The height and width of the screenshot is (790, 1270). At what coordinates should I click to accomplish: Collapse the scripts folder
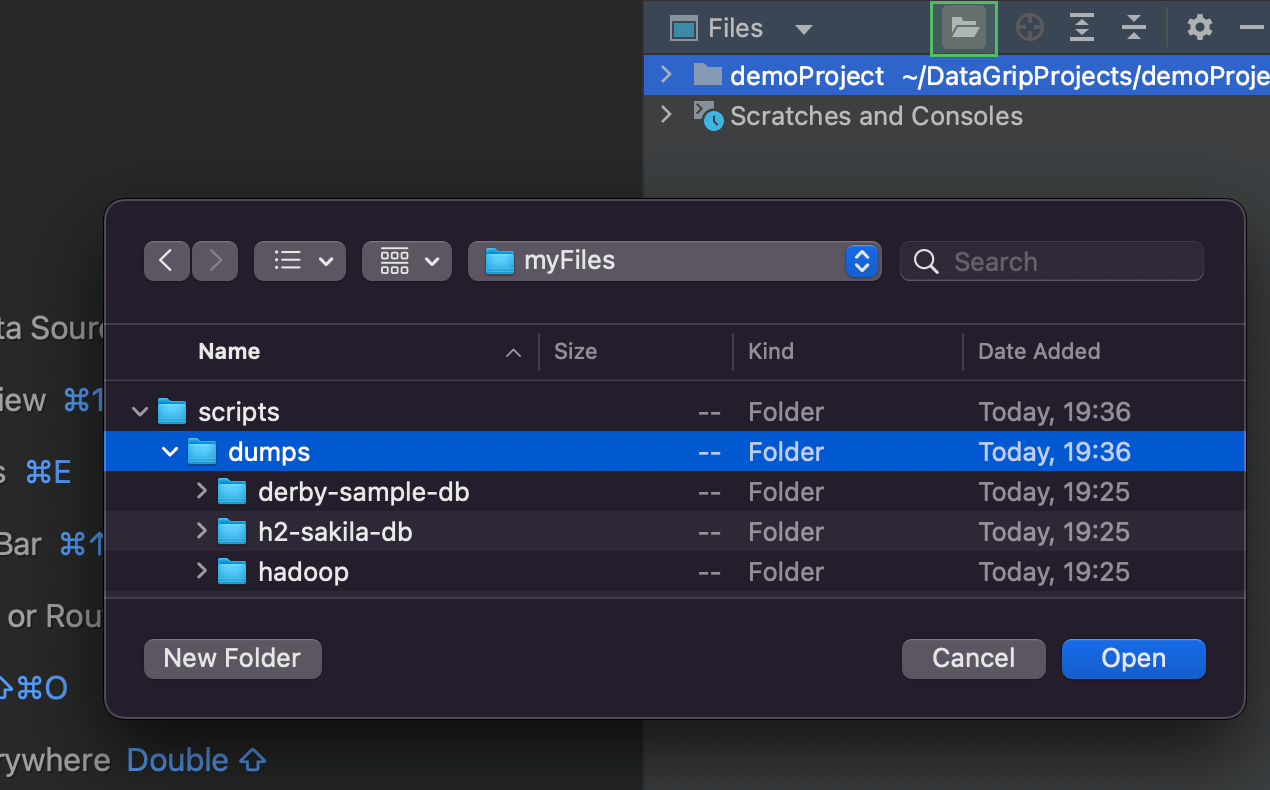click(140, 411)
